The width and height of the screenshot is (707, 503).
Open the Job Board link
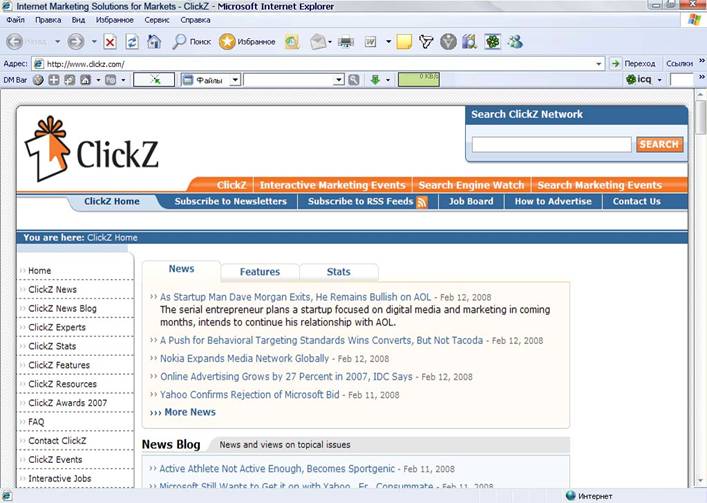471,201
